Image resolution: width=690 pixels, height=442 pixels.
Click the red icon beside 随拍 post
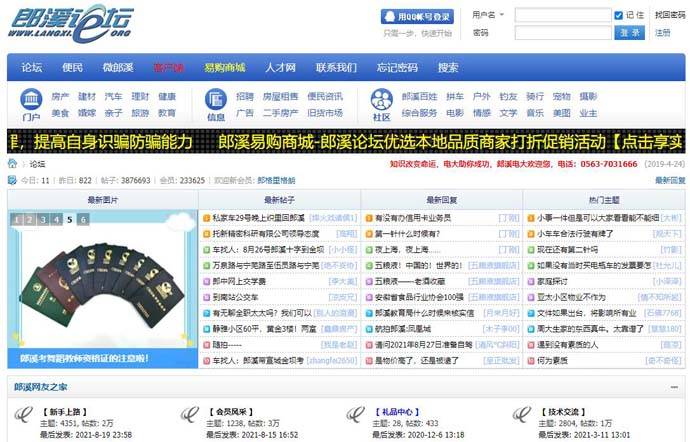tap(206, 345)
